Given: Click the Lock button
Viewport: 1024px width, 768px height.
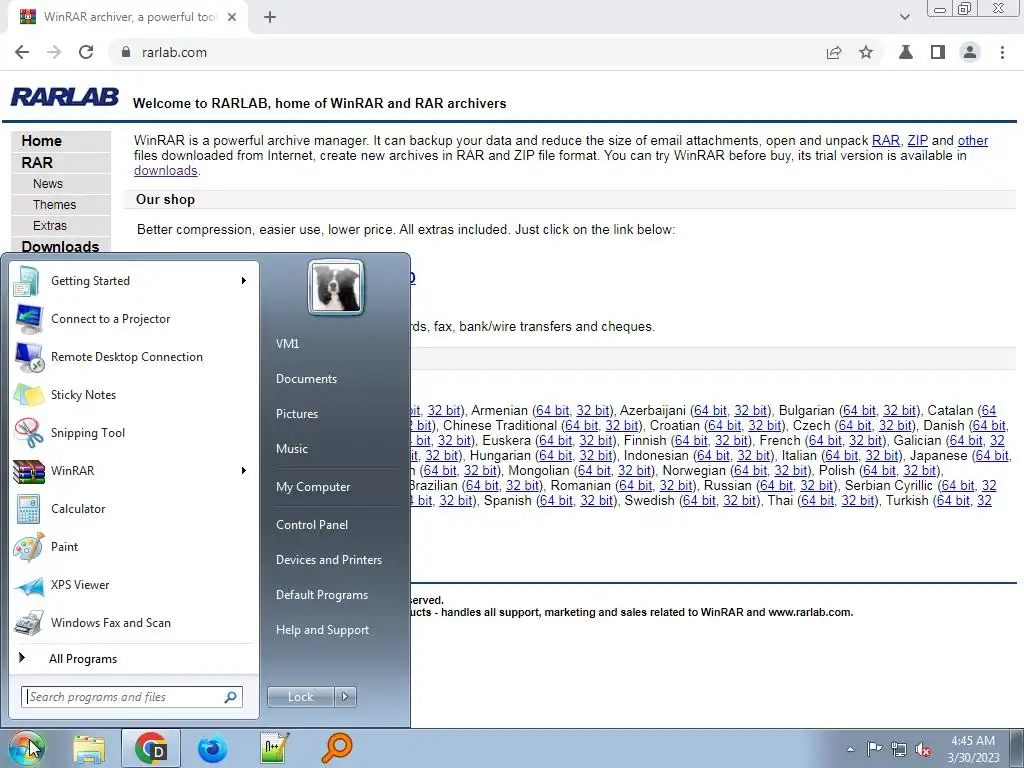Looking at the screenshot, I should click(x=300, y=697).
